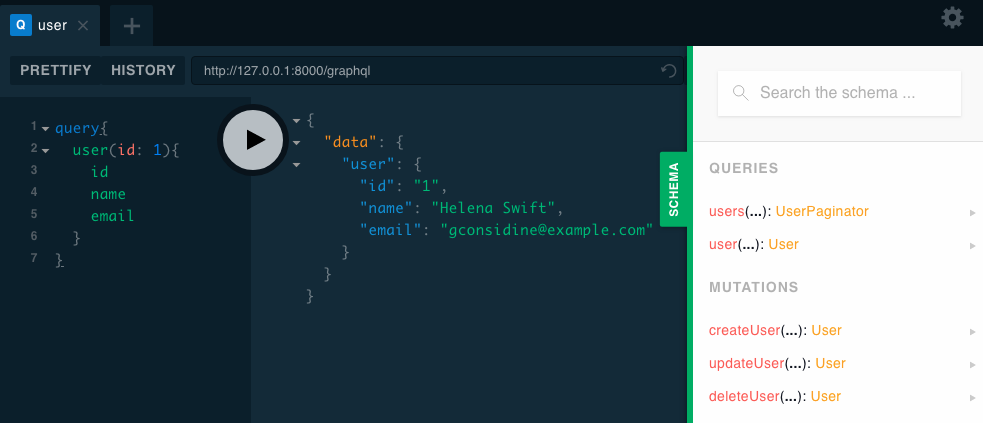This screenshot has width=983, height=423.
Task: Focus the Search the schema input
Action: pos(839,93)
